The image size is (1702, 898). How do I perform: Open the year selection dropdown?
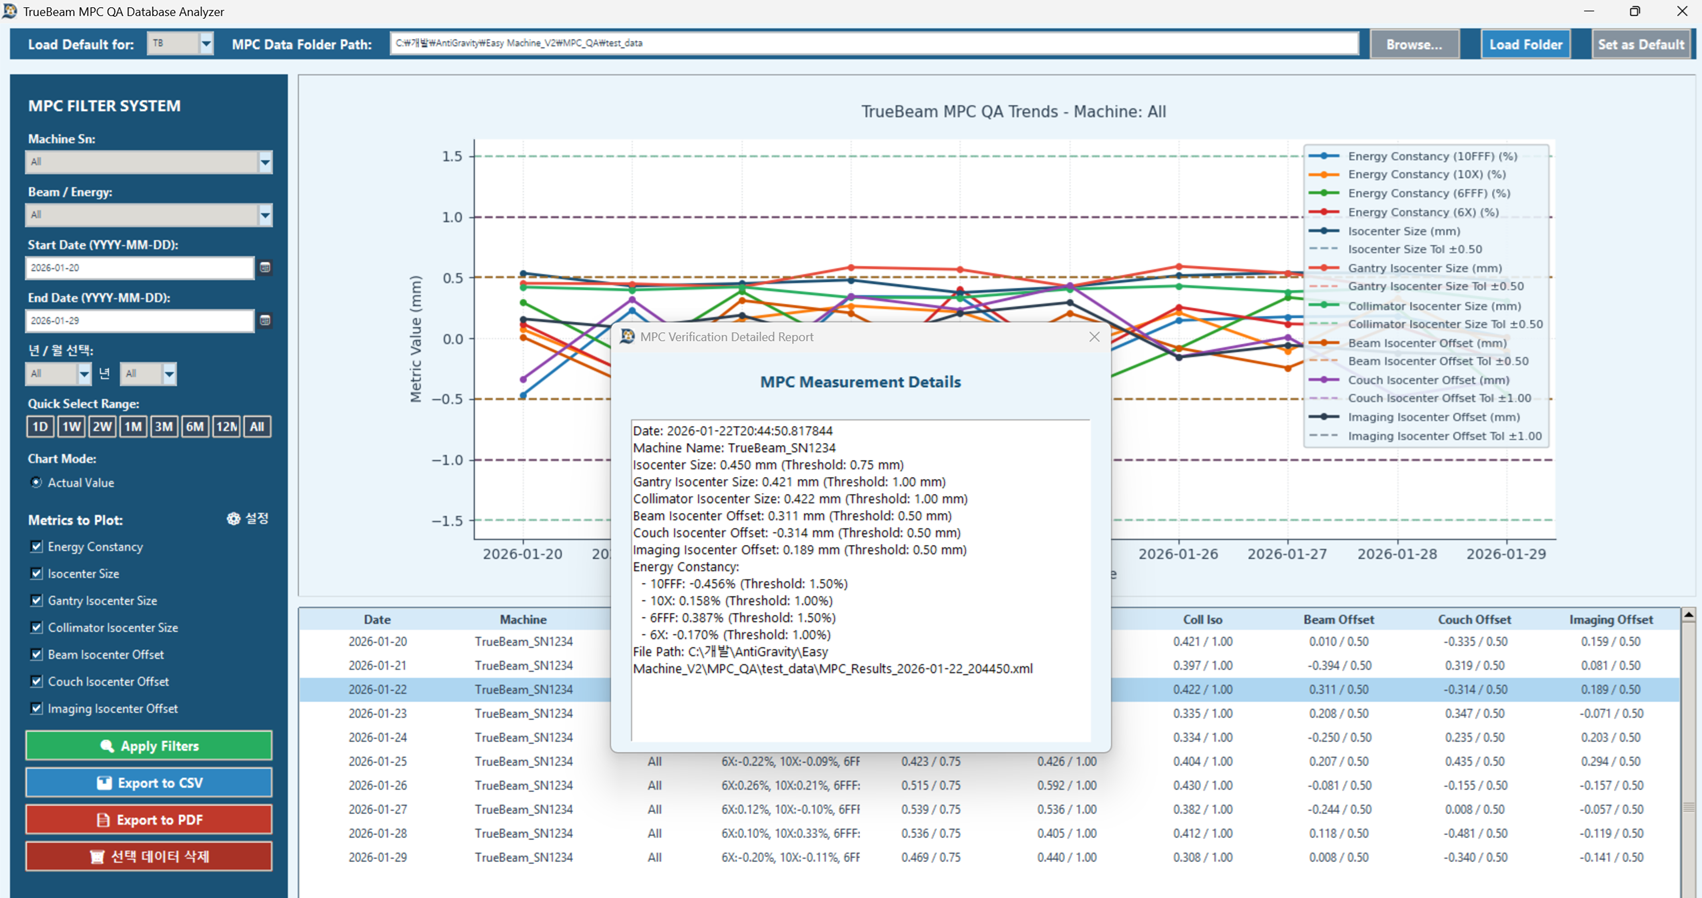point(83,374)
